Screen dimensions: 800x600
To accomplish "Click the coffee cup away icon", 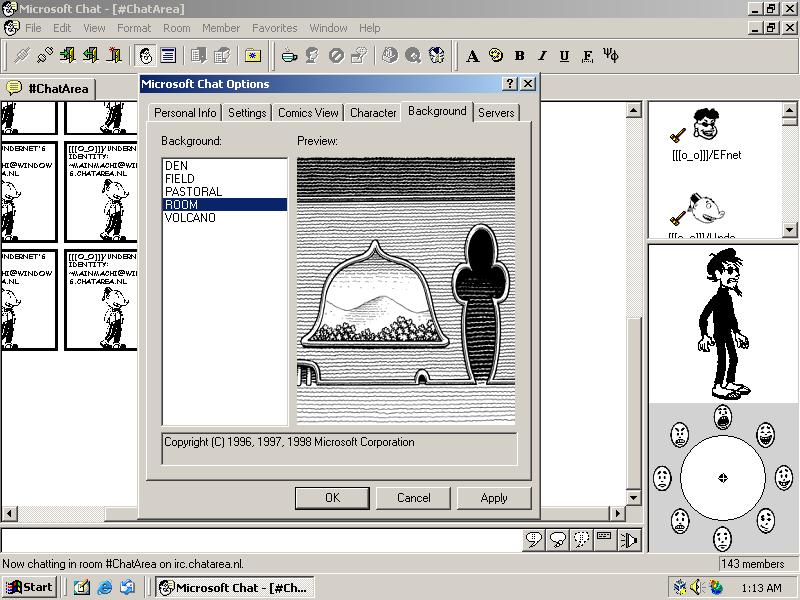I will (x=290, y=56).
